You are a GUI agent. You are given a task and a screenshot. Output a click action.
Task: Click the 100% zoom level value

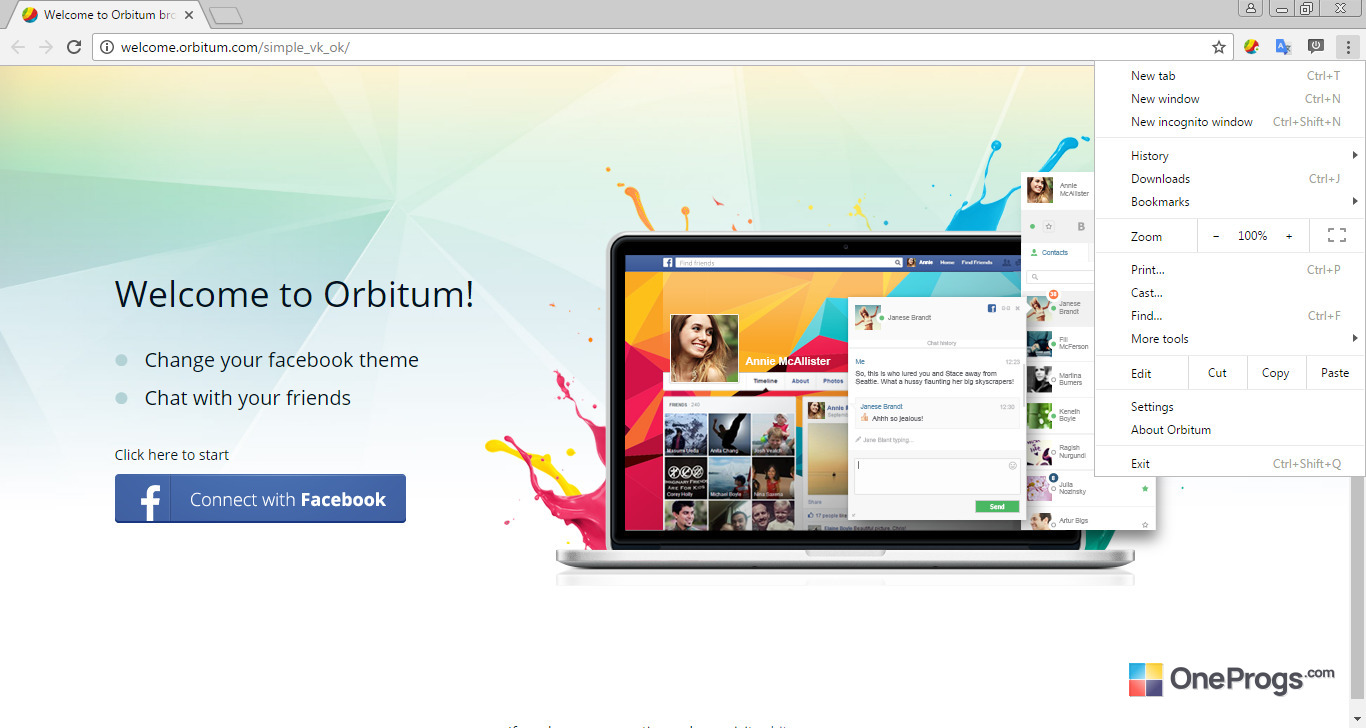coord(1252,236)
